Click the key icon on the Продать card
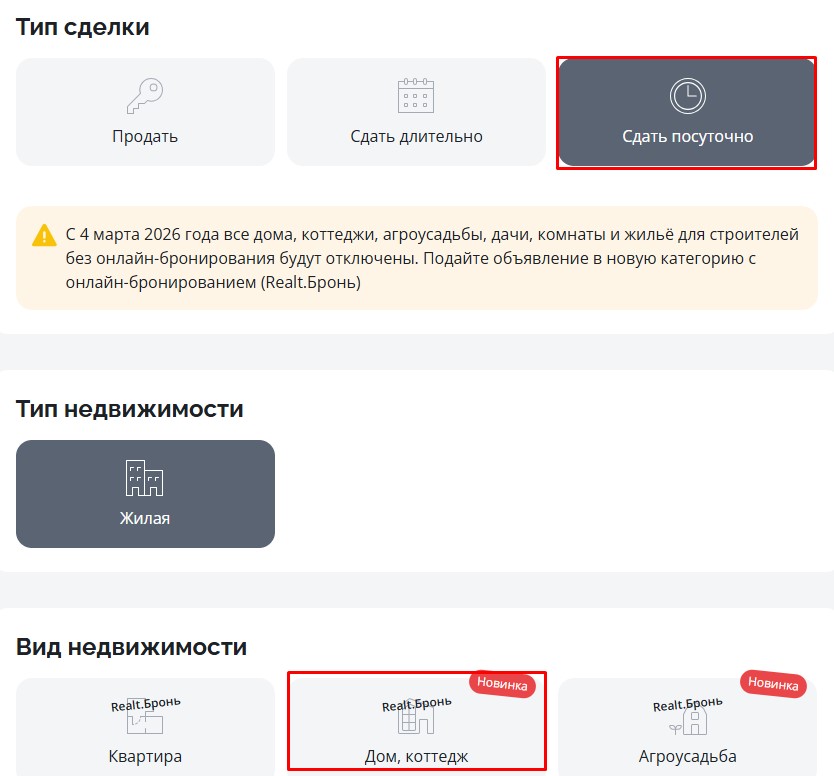This screenshot has width=834, height=776. point(144,96)
